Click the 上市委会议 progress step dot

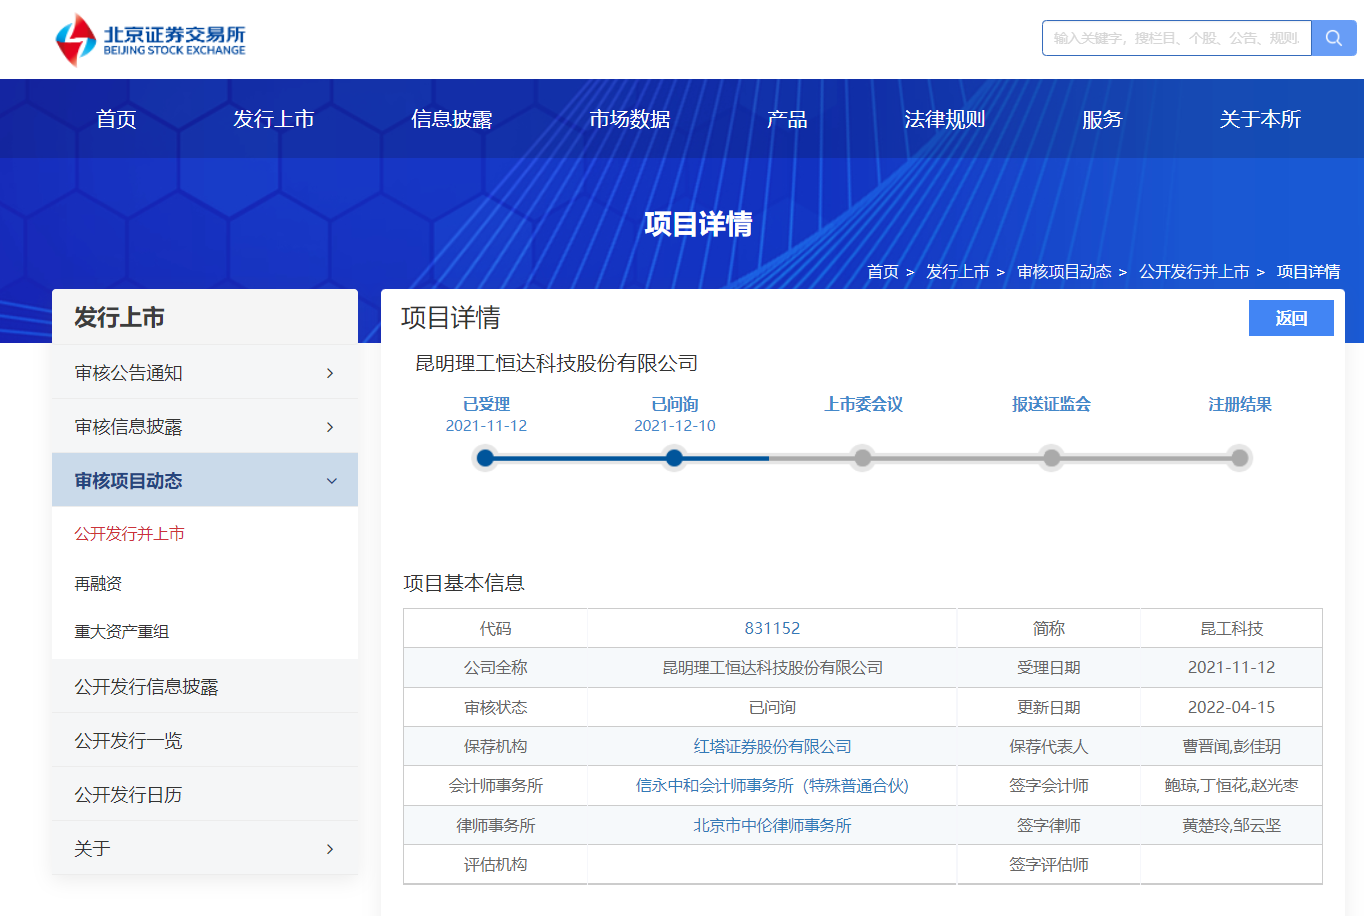click(x=862, y=458)
